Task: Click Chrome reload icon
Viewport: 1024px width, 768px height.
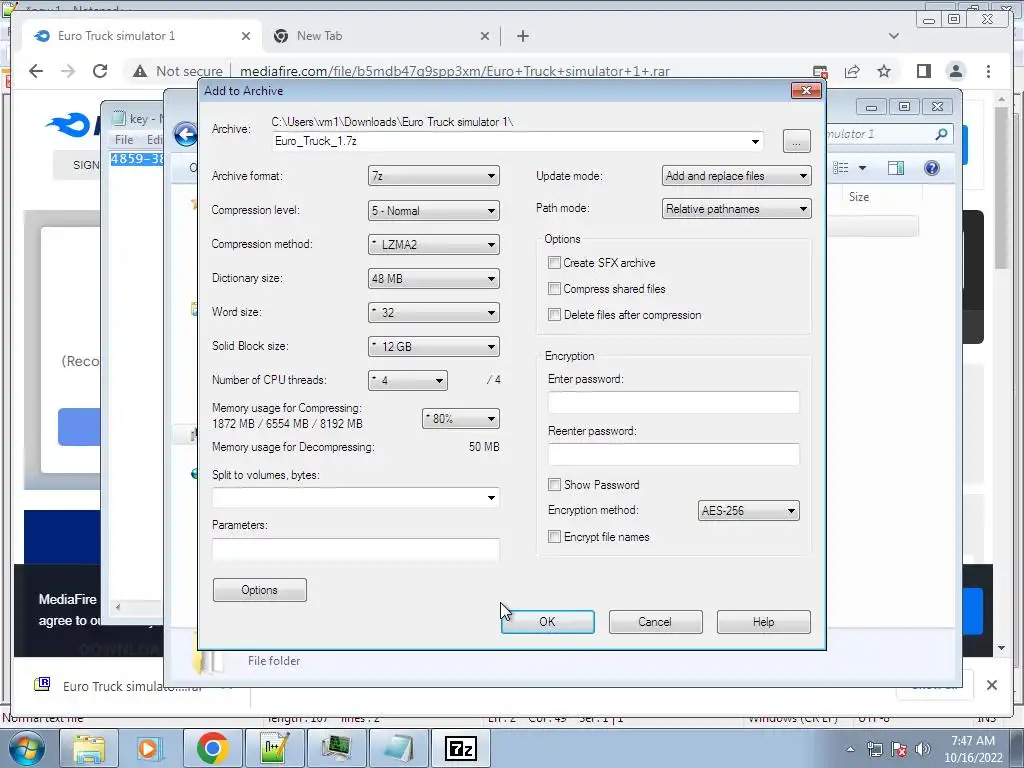Action: (100, 71)
